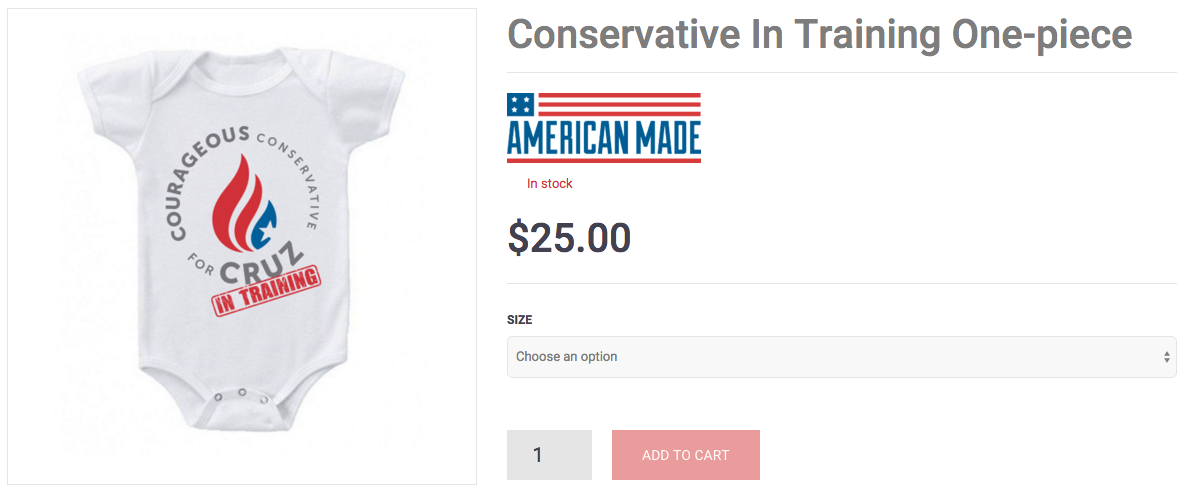
Task: Focus the quantity field showing 1
Action: pyautogui.click(x=549, y=455)
